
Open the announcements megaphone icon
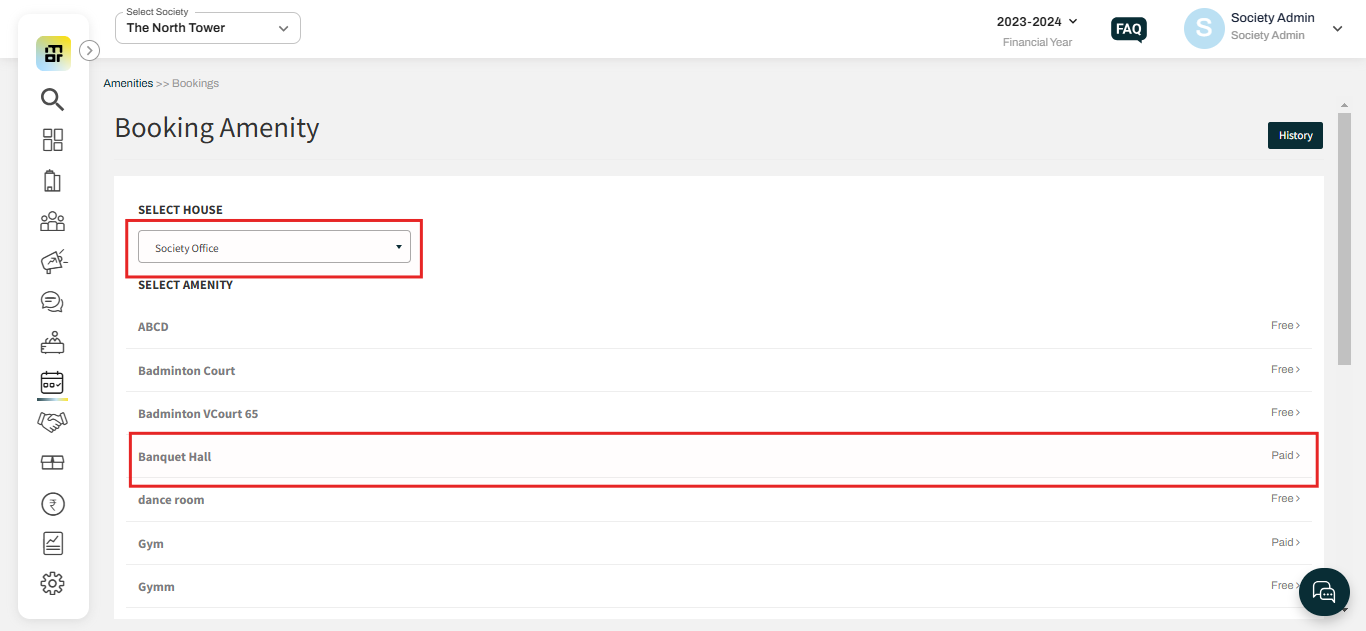pyautogui.click(x=52, y=261)
